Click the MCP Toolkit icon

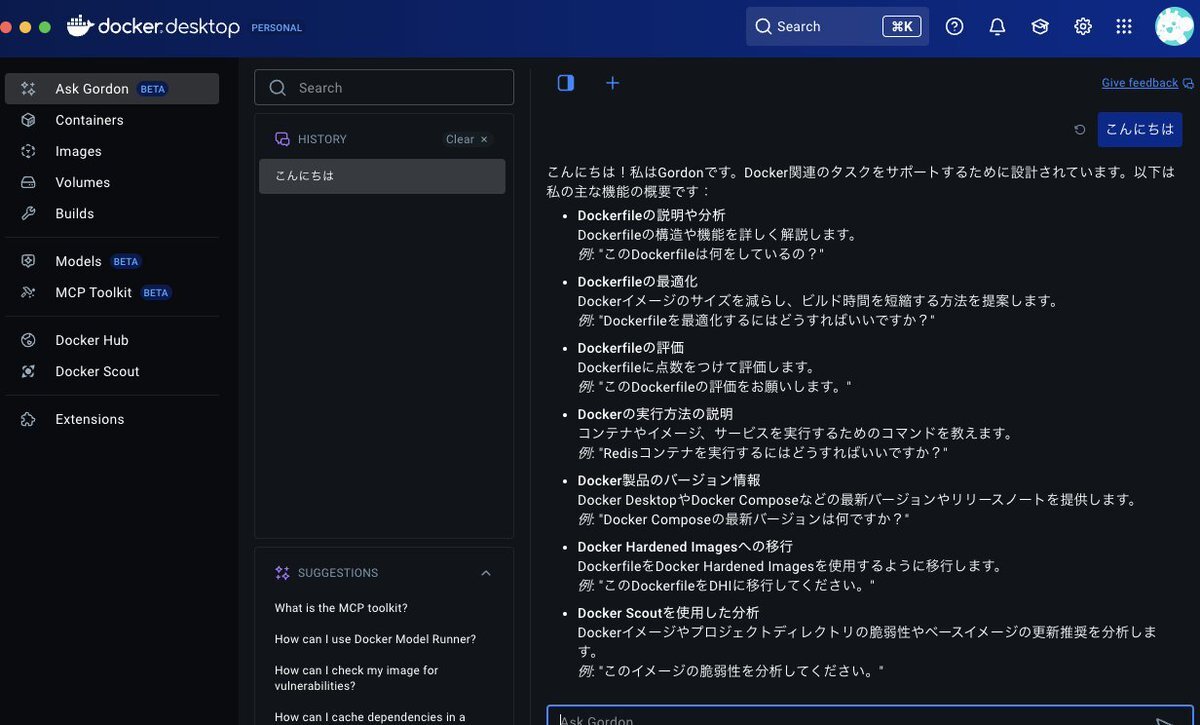coord(29,292)
